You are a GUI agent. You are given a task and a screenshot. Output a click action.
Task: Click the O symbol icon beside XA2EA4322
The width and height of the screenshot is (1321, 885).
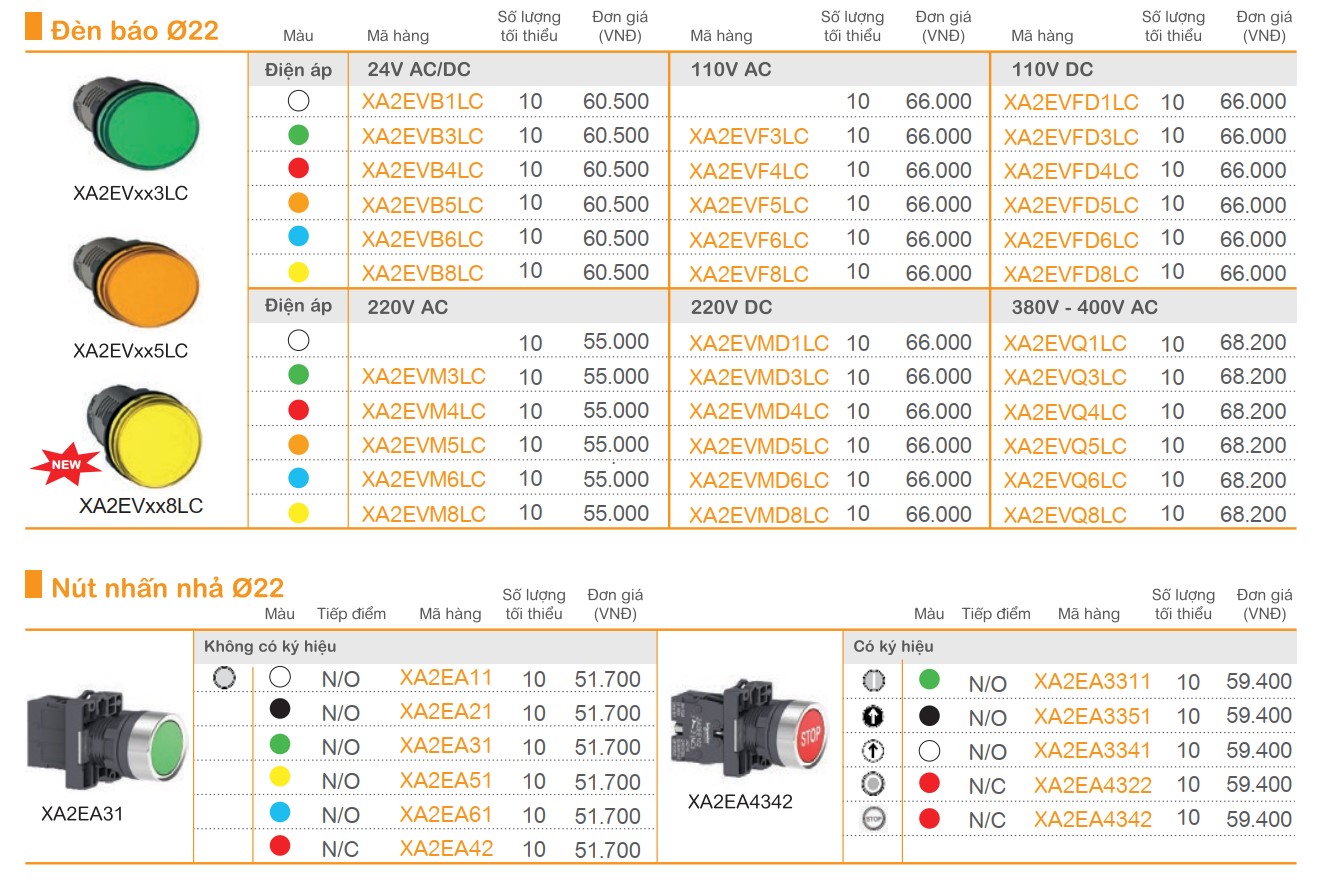coord(873,784)
